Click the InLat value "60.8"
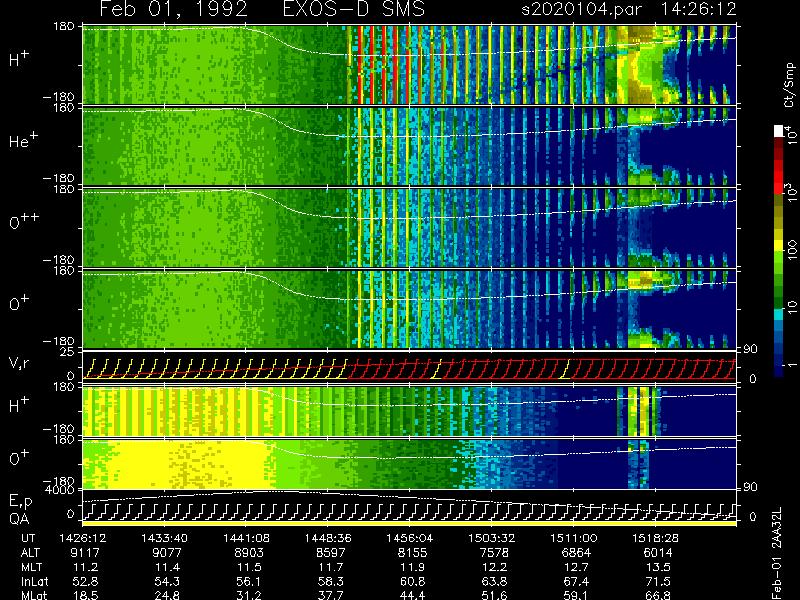 [x=412, y=581]
